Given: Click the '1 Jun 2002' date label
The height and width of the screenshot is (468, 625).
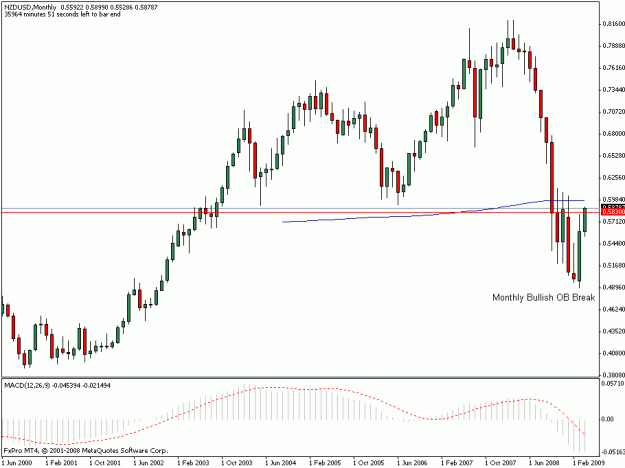Looking at the screenshot, I should (x=149, y=463).
